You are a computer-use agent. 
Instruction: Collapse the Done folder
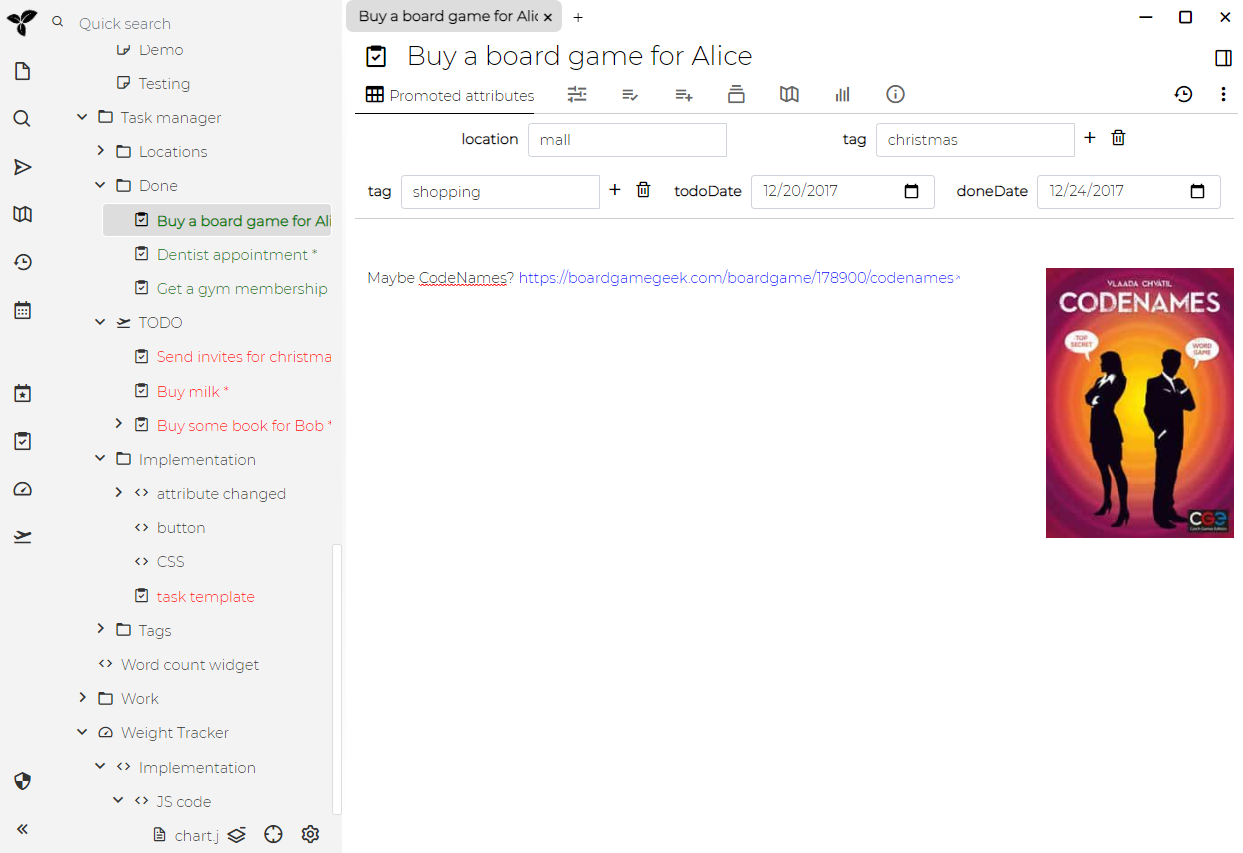pos(99,185)
